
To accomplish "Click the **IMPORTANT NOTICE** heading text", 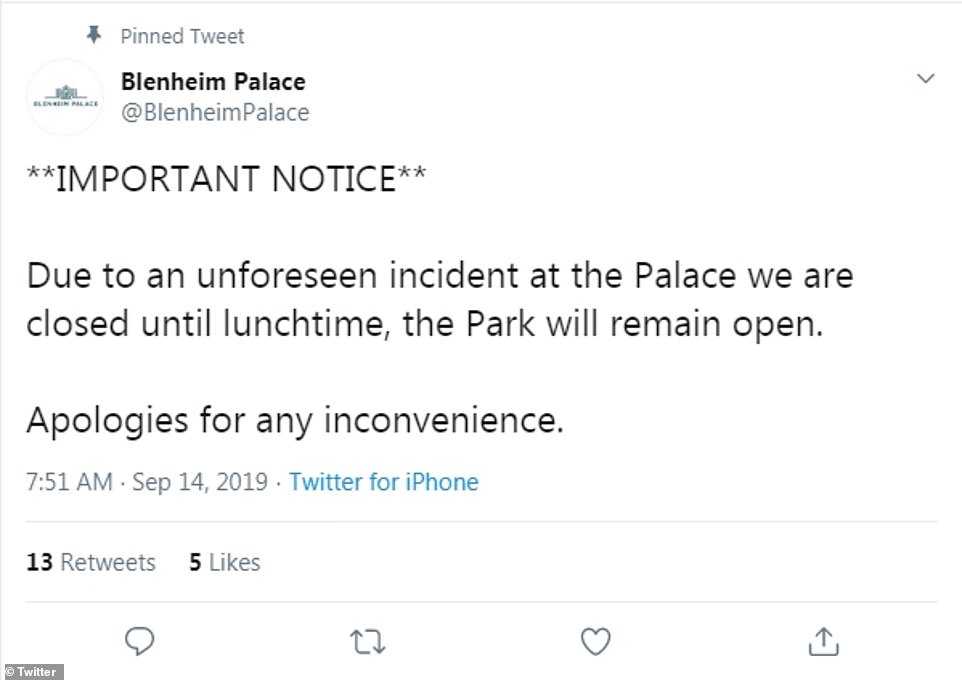I will click(x=227, y=179).
